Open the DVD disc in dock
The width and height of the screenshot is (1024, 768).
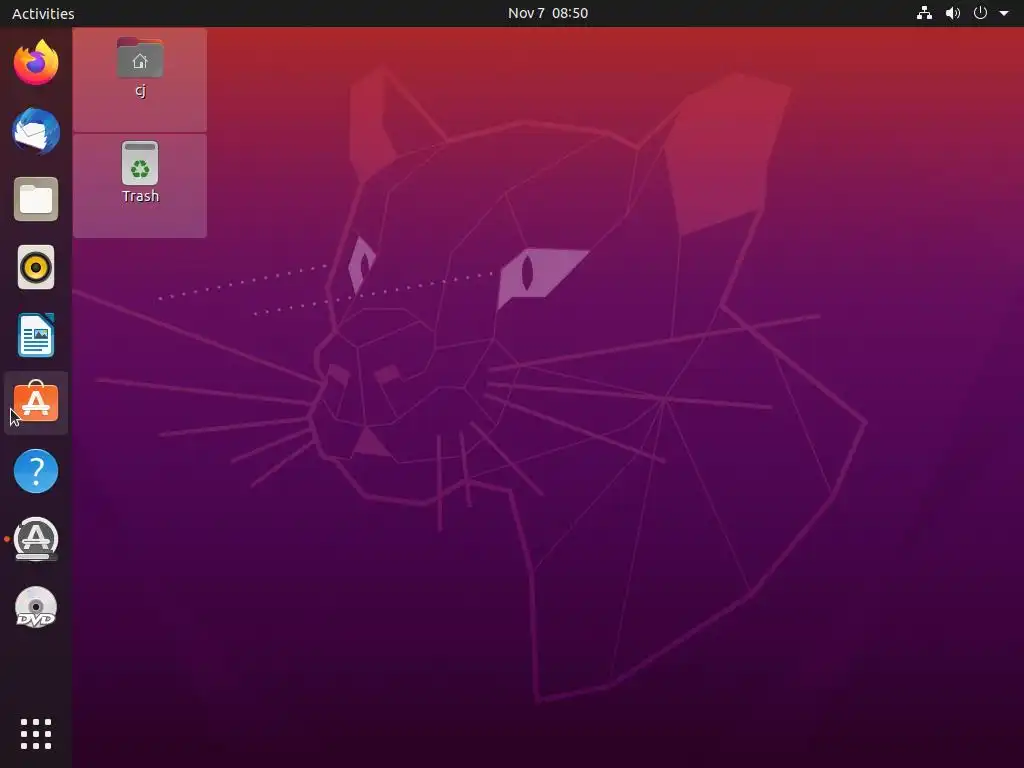36,607
